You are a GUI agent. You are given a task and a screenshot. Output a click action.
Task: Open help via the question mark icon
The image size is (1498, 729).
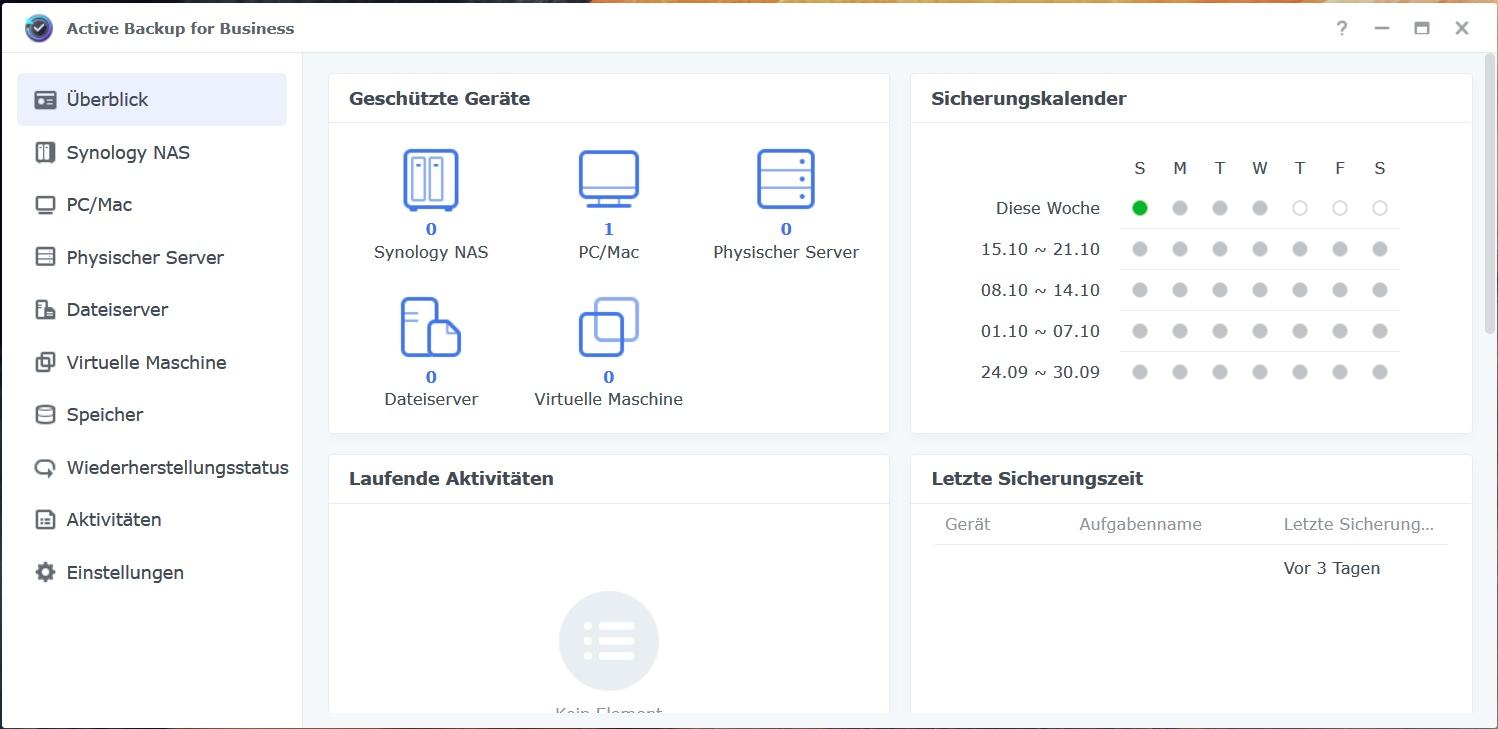pos(1342,28)
